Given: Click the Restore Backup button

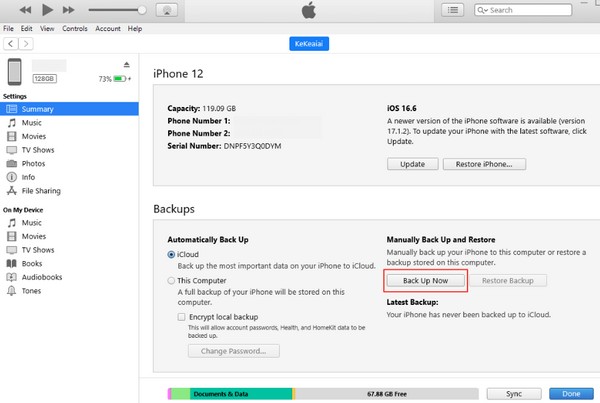Looking at the screenshot, I should [508, 281].
